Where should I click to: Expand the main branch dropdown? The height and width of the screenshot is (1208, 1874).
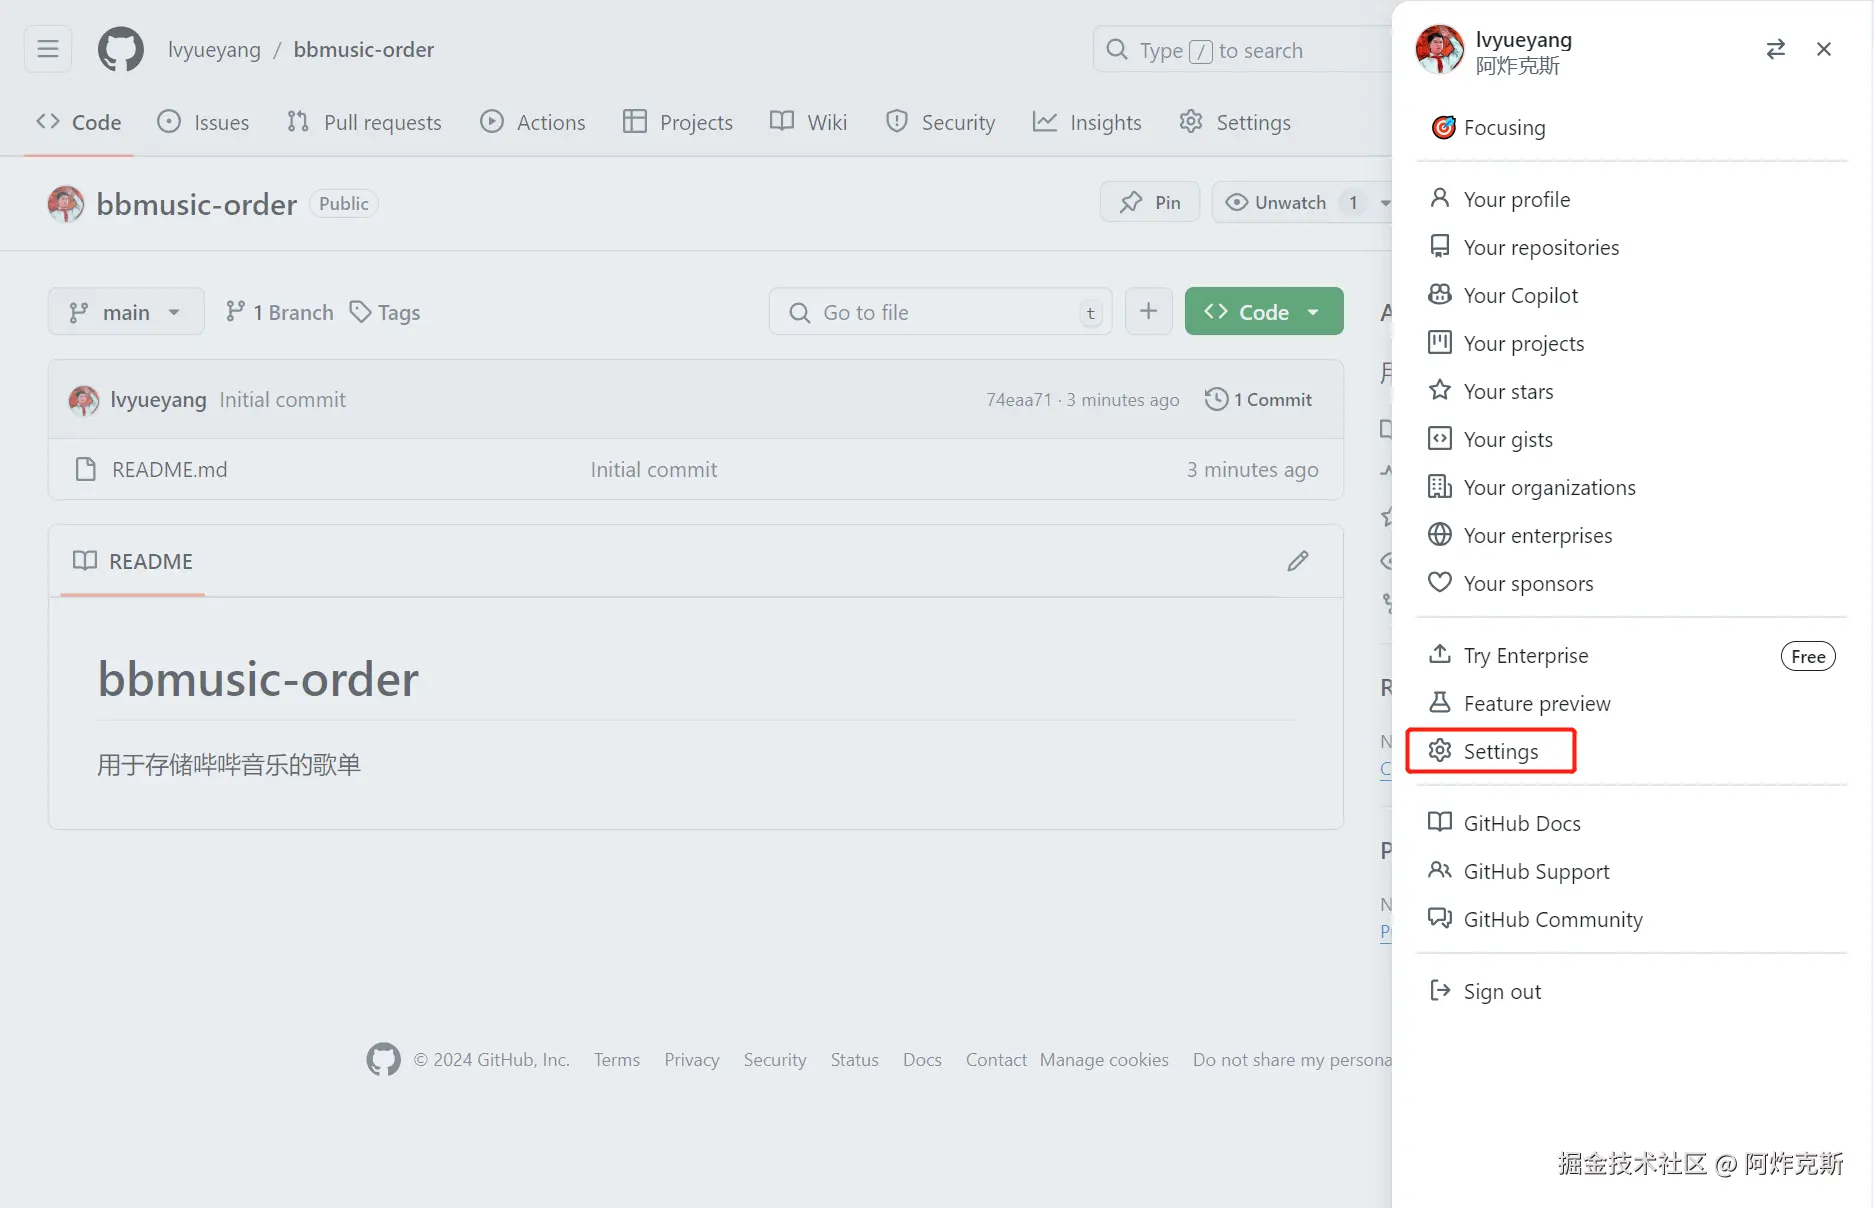[x=126, y=312]
